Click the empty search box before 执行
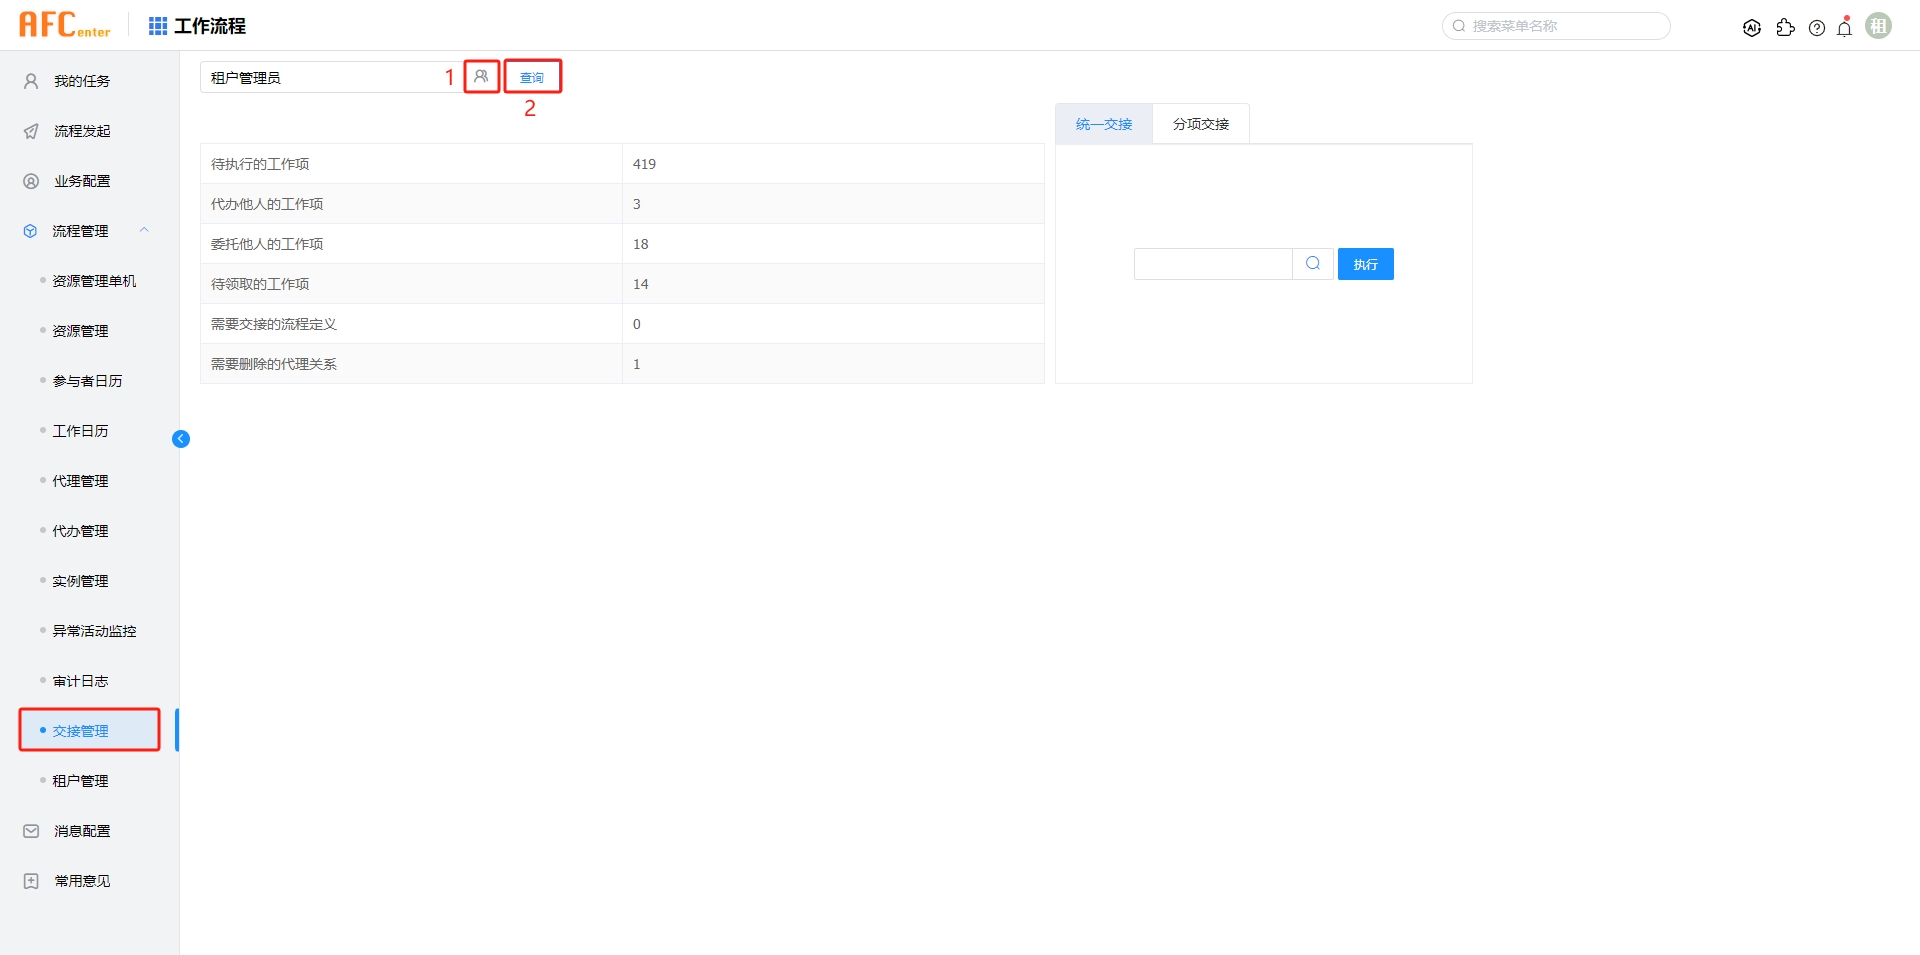Viewport: 1920px width, 955px height. point(1212,263)
